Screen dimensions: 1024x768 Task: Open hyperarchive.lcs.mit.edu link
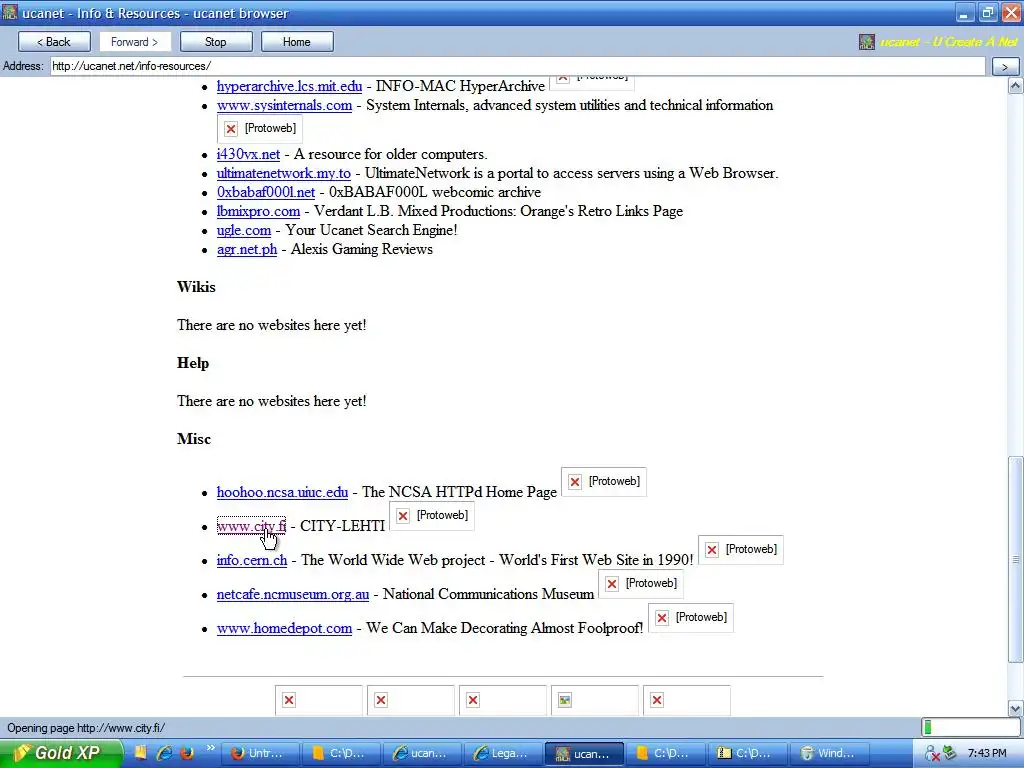(x=289, y=86)
